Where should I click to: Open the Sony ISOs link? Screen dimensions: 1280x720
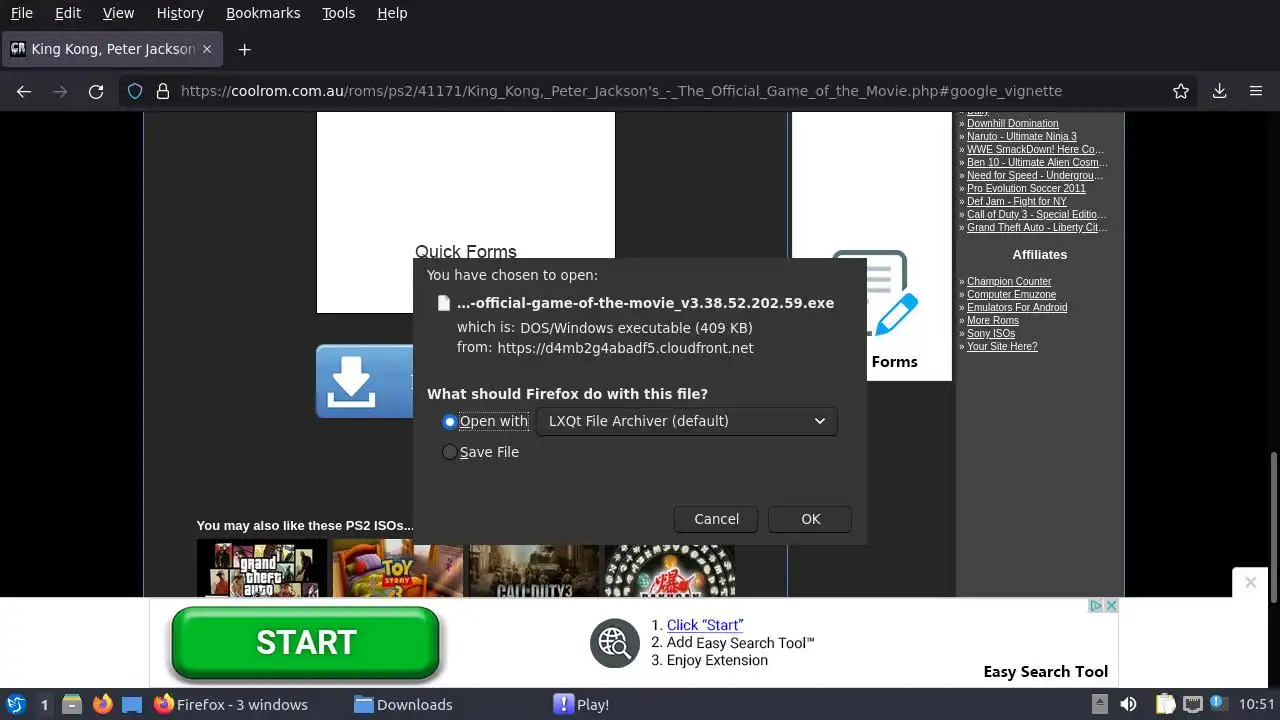(991, 333)
